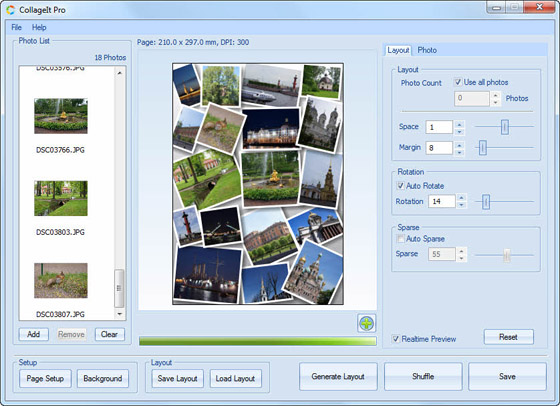The width and height of the screenshot is (560, 406).
Task: Select the DSC03766.JPG fountain thumbnail
Action: tap(61, 116)
